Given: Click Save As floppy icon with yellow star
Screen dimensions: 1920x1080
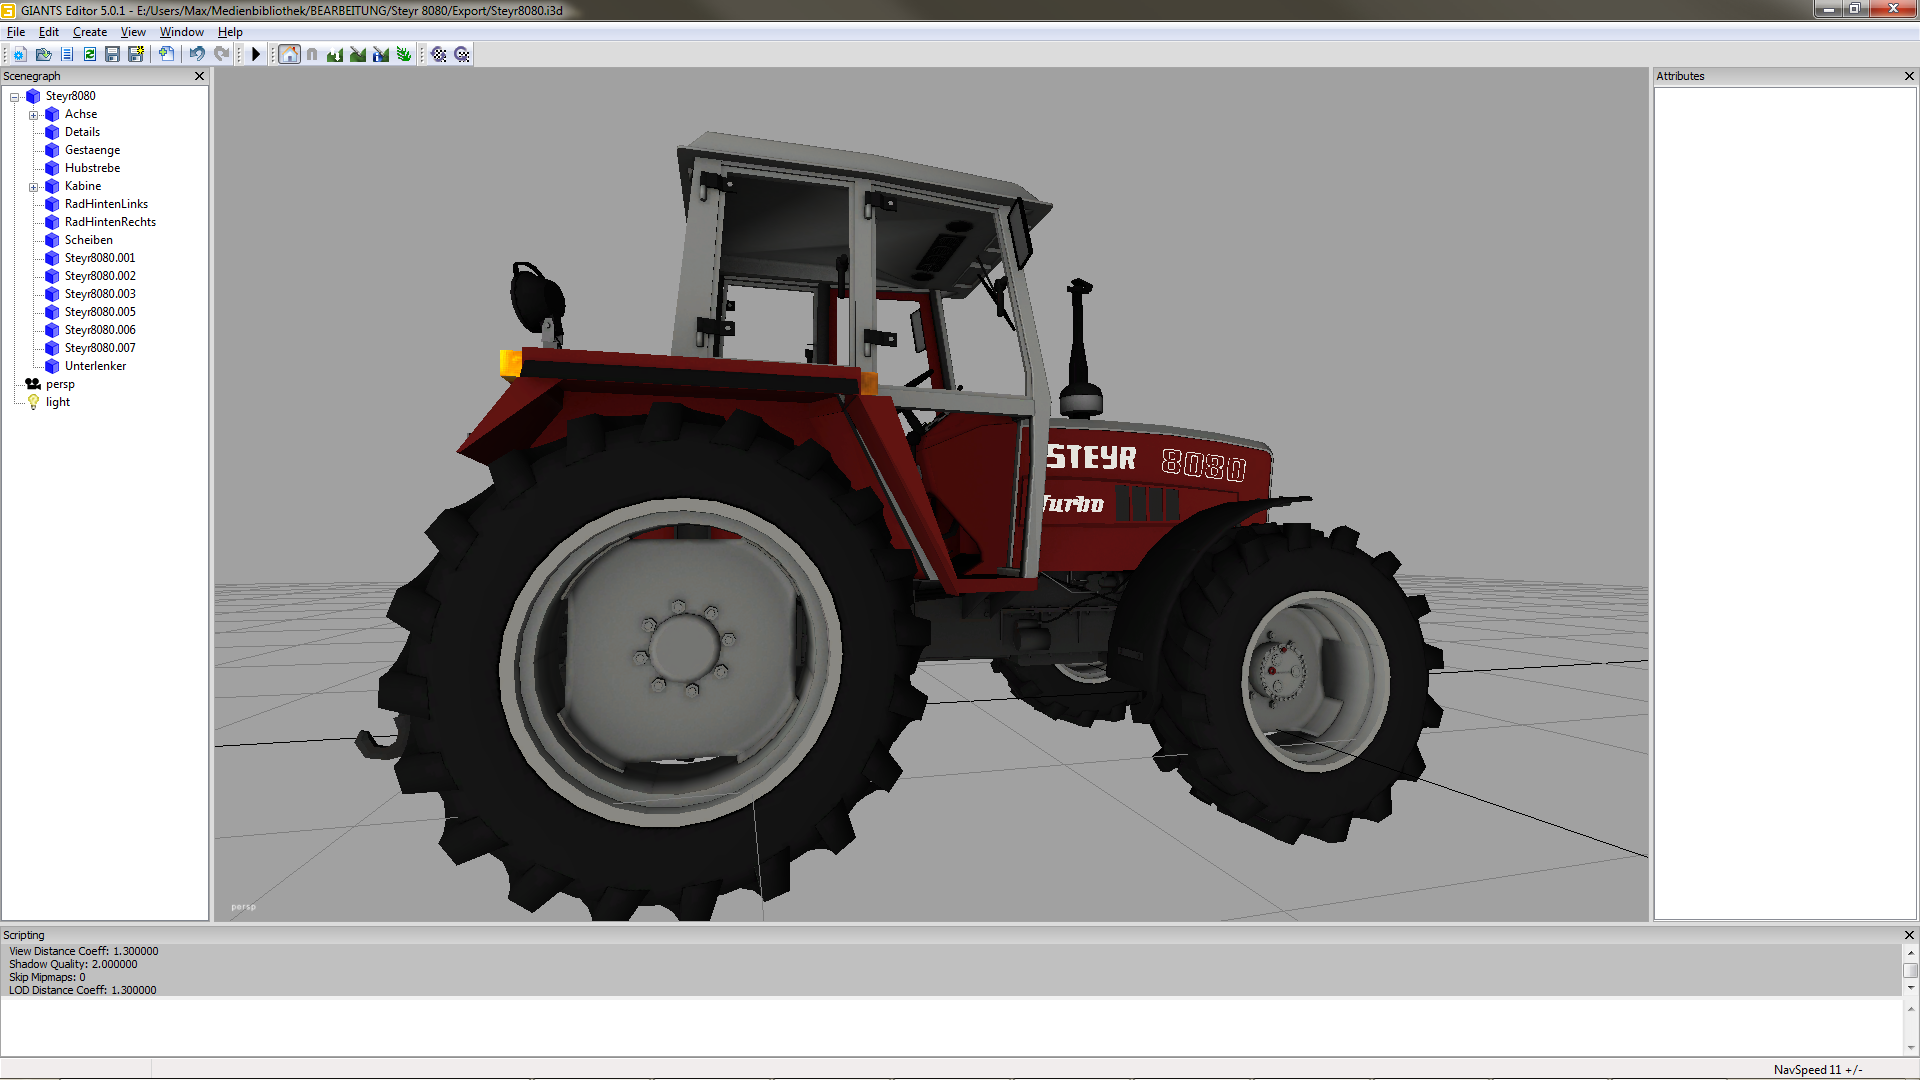Looking at the screenshot, I should tap(136, 54).
